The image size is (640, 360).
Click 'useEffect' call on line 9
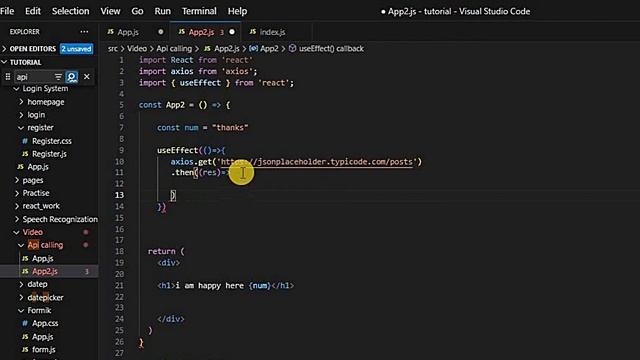[177, 150]
